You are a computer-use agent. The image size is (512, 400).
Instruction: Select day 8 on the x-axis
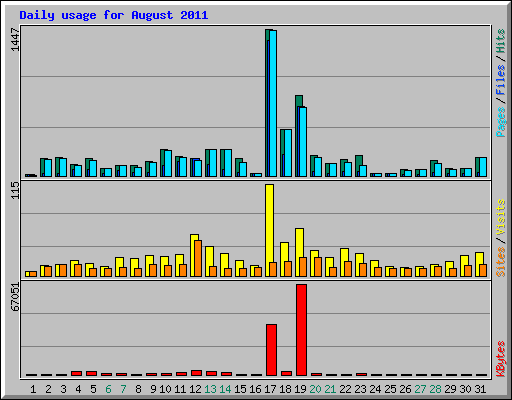pos(138,389)
